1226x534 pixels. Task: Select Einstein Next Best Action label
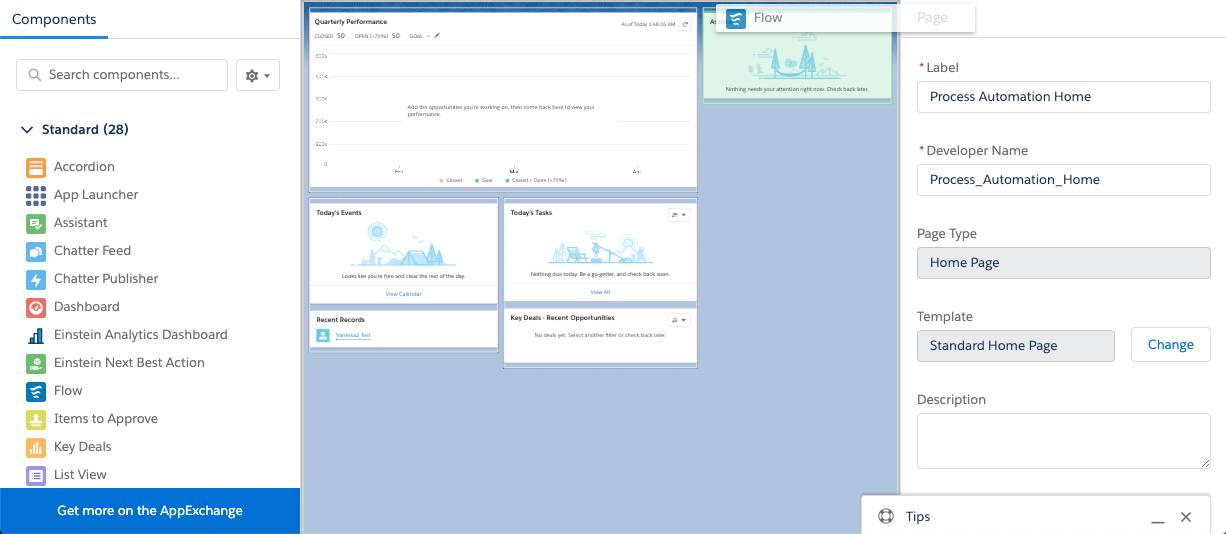(x=129, y=363)
